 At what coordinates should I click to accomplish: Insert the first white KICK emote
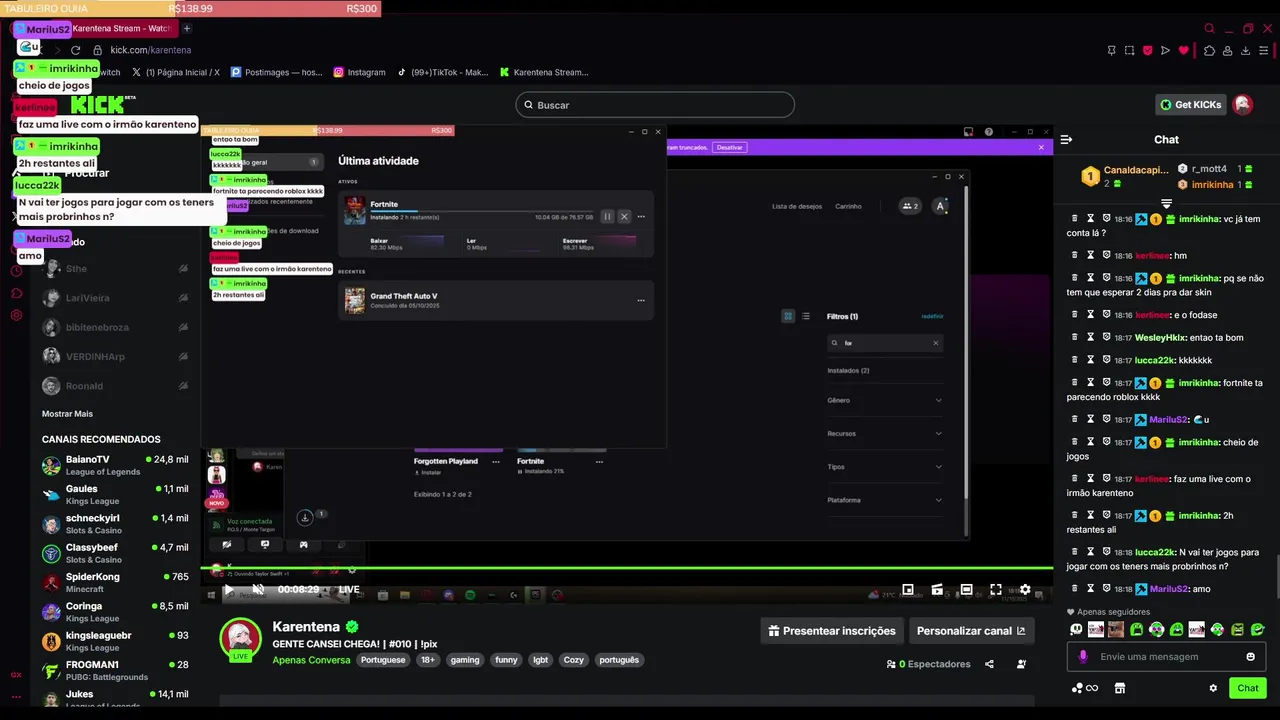(1076, 630)
